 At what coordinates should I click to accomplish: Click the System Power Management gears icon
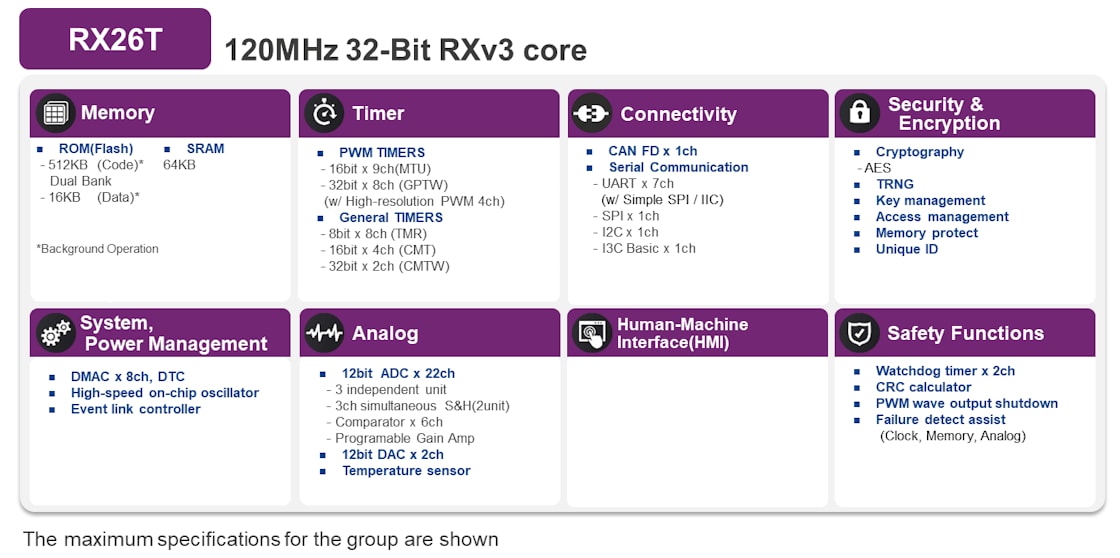tap(55, 333)
